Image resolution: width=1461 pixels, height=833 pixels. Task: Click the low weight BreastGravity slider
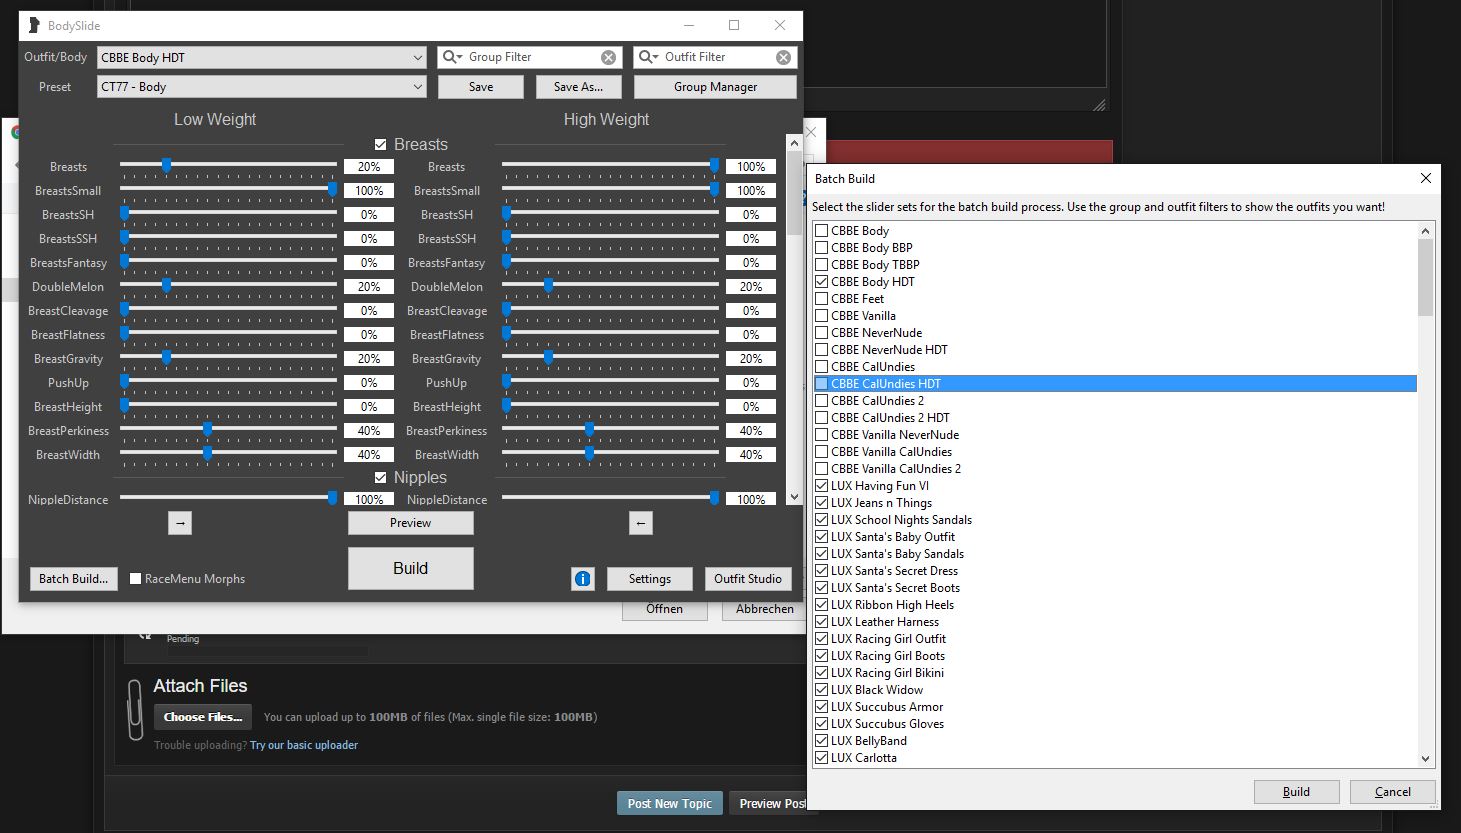[x=228, y=359]
